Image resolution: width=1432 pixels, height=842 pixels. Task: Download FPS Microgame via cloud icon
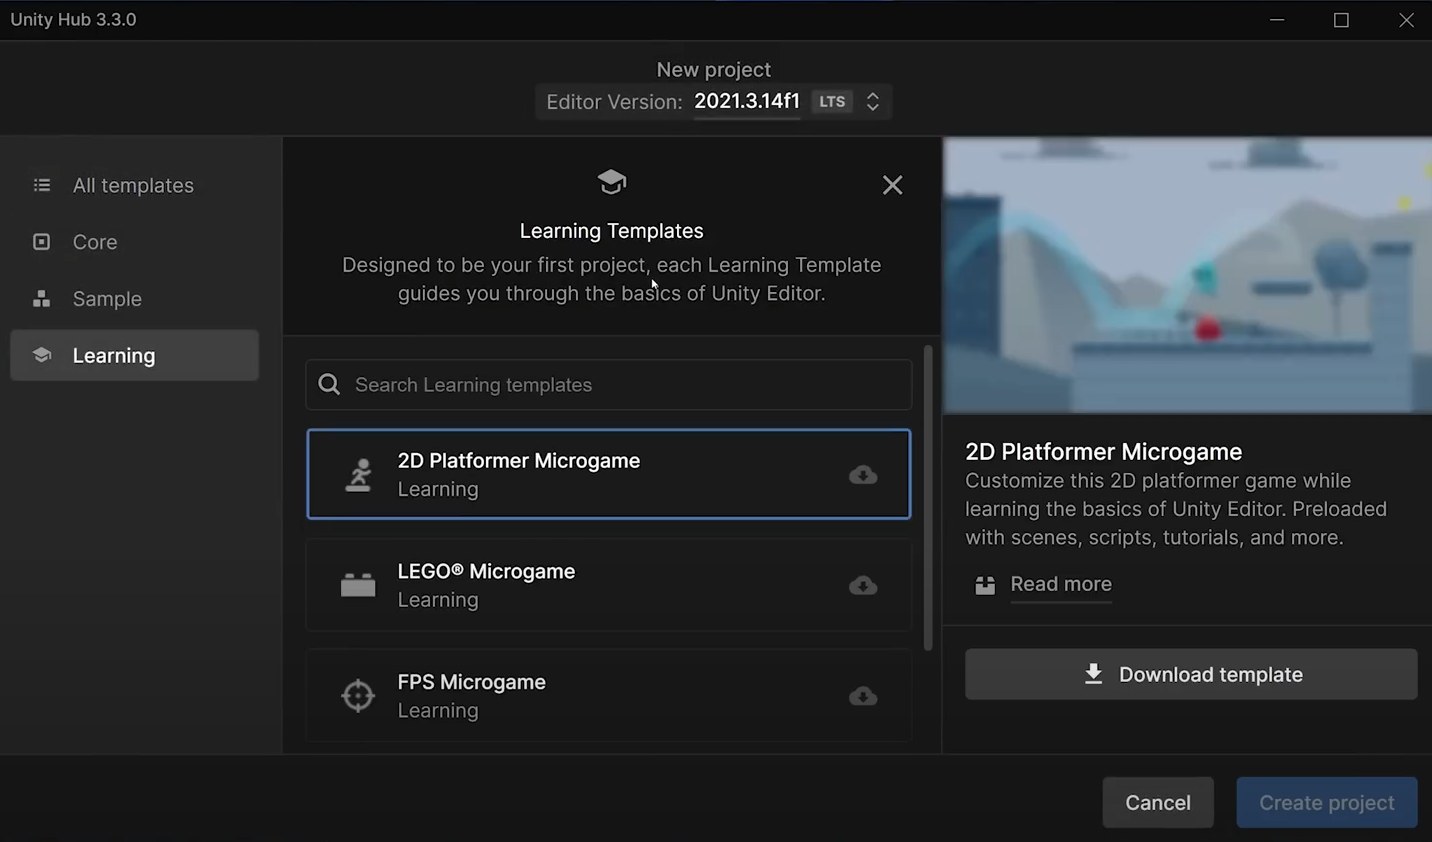[863, 697]
